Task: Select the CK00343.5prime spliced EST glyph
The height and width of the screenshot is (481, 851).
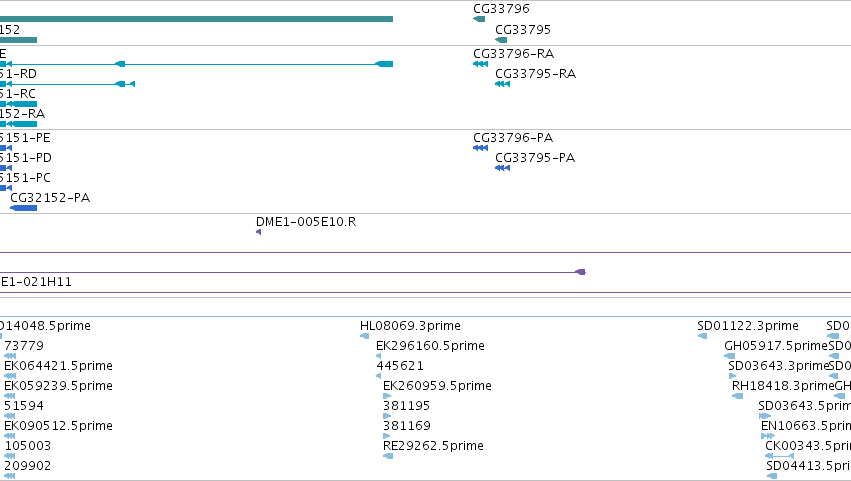Action: coord(779,456)
